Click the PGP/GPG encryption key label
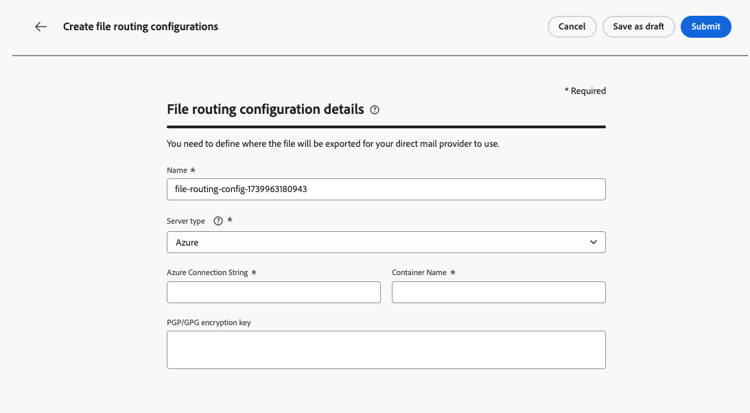 [208, 323]
